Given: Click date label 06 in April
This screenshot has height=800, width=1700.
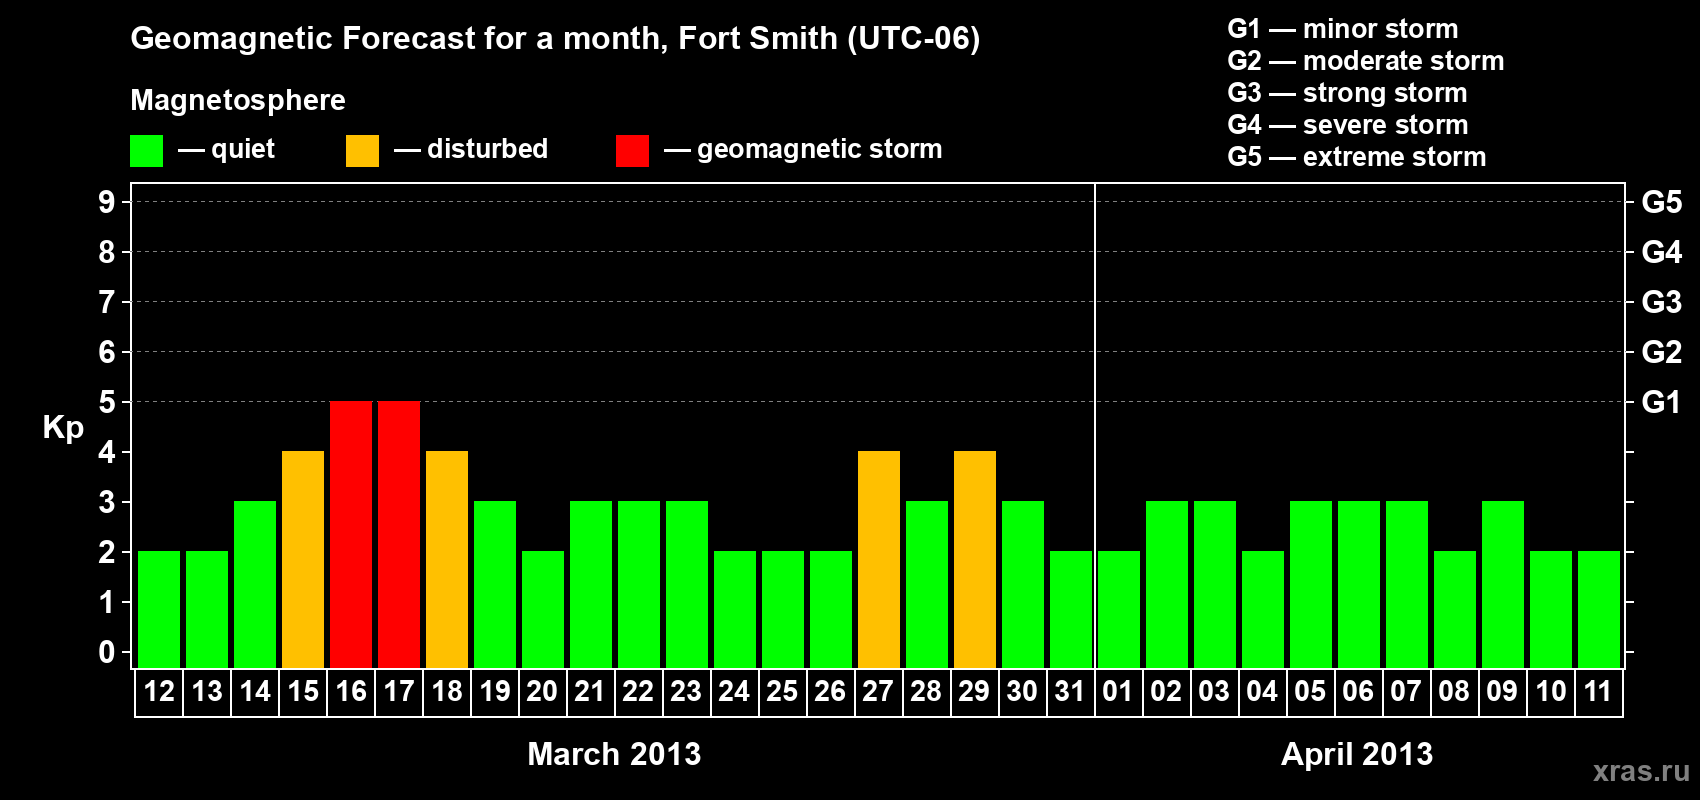Looking at the screenshot, I should [1359, 691].
